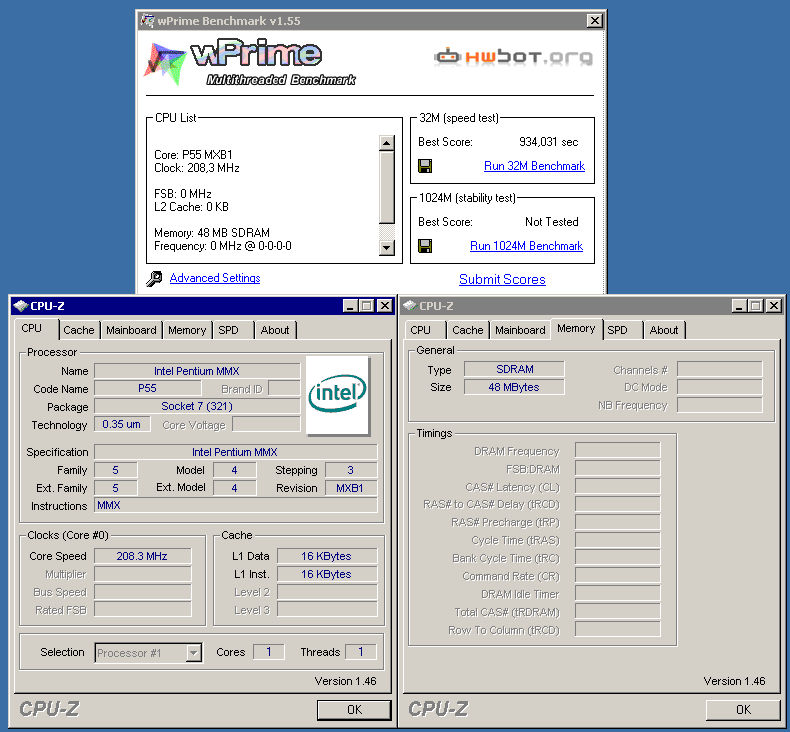Click the CPU List scroll up arrow
Screen dimensions: 790x732
tap(386, 143)
